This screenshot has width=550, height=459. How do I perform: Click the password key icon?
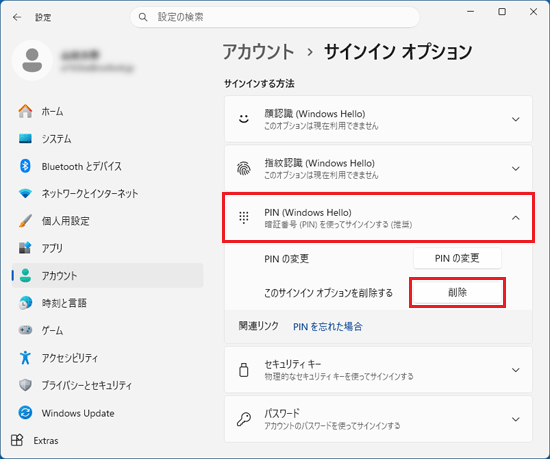pos(244,419)
